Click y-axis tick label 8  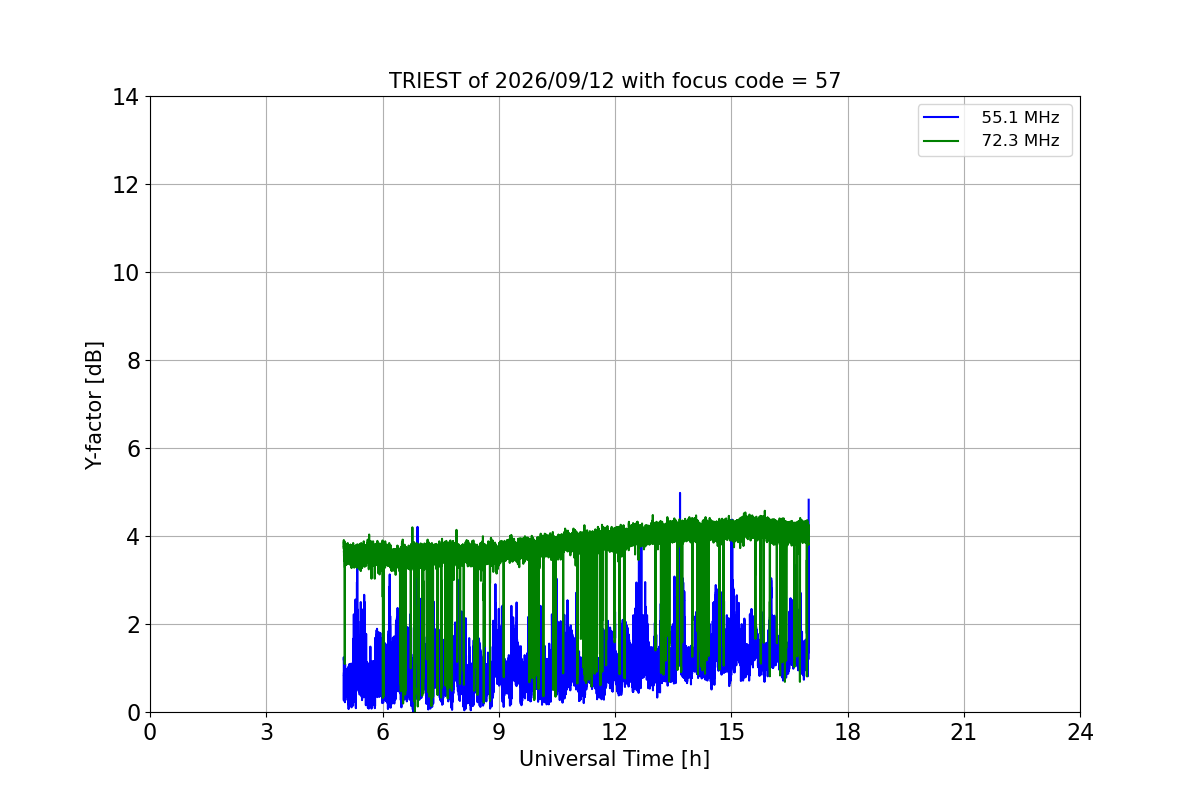coord(132,361)
